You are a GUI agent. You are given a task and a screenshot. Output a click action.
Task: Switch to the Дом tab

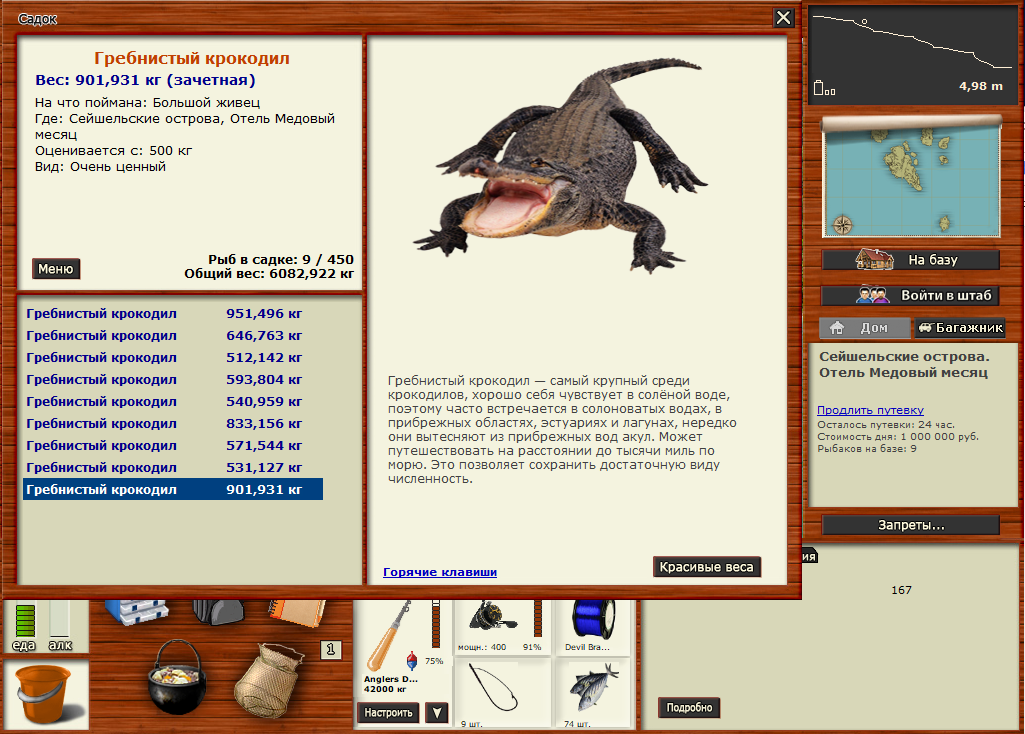[863, 328]
